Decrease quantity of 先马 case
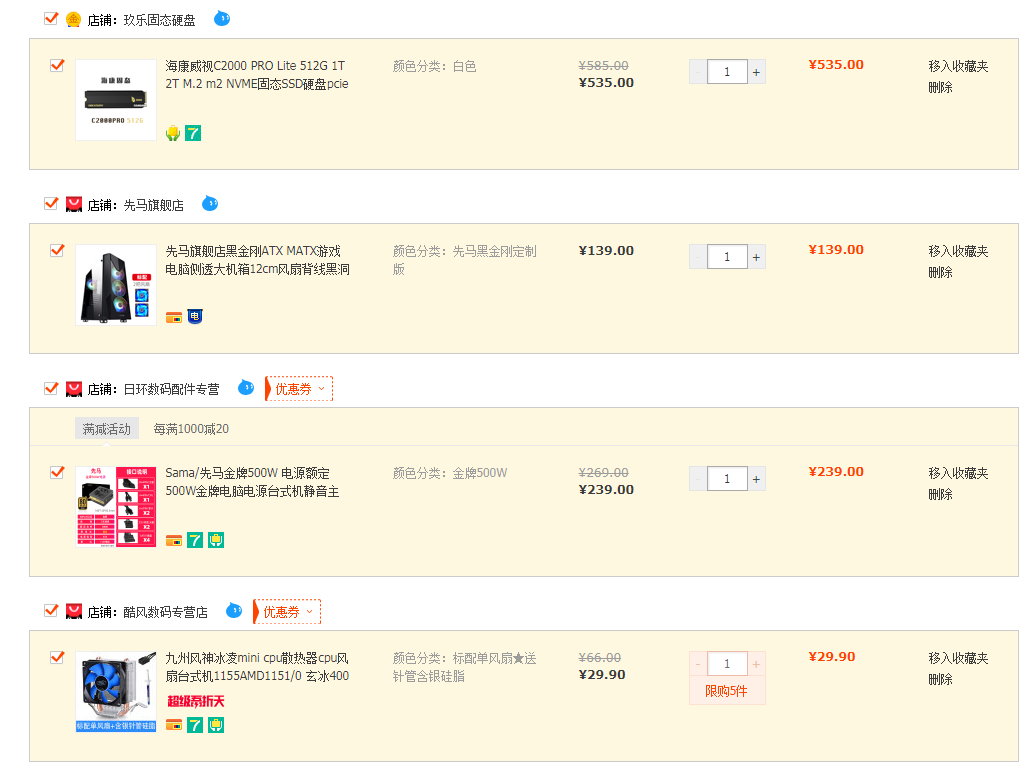The height and width of the screenshot is (776, 1028). pyautogui.click(x=698, y=257)
